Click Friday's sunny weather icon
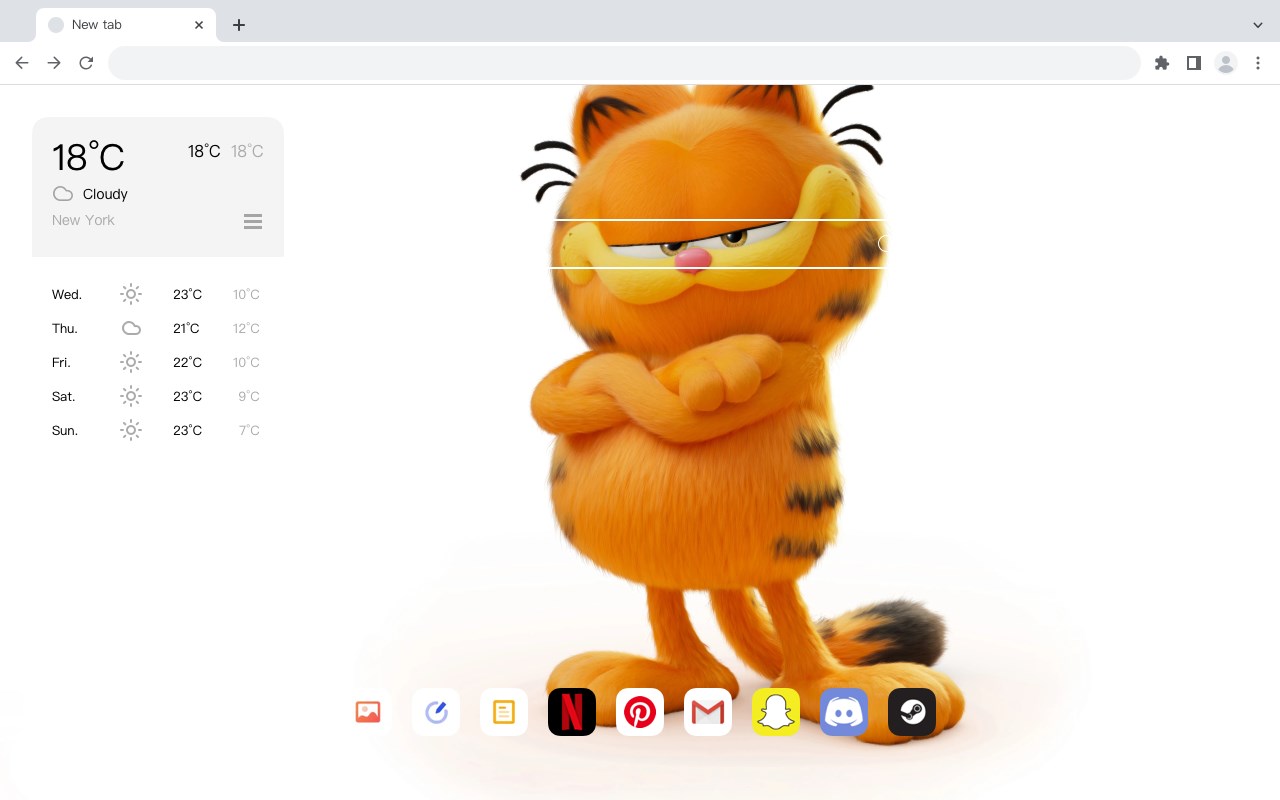Screen dimensions: 1280x800 (131, 362)
